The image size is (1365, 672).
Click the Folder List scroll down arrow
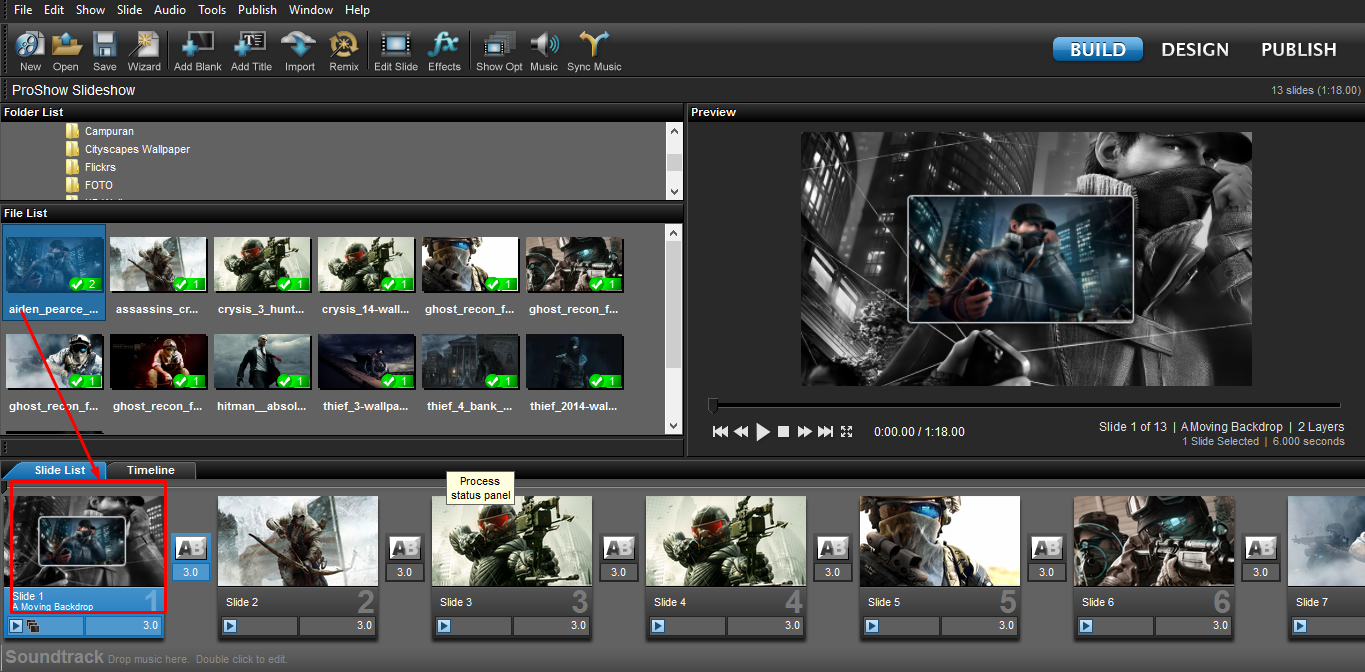tap(674, 191)
